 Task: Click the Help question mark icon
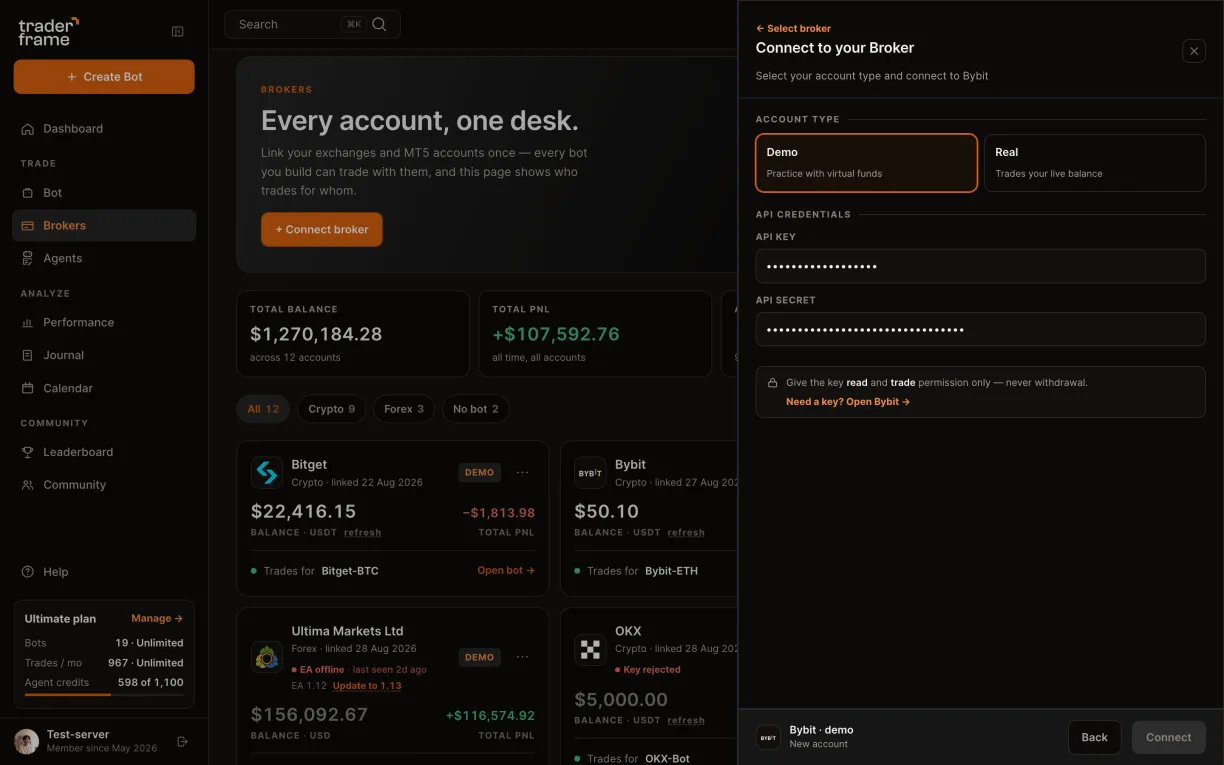(x=28, y=572)
